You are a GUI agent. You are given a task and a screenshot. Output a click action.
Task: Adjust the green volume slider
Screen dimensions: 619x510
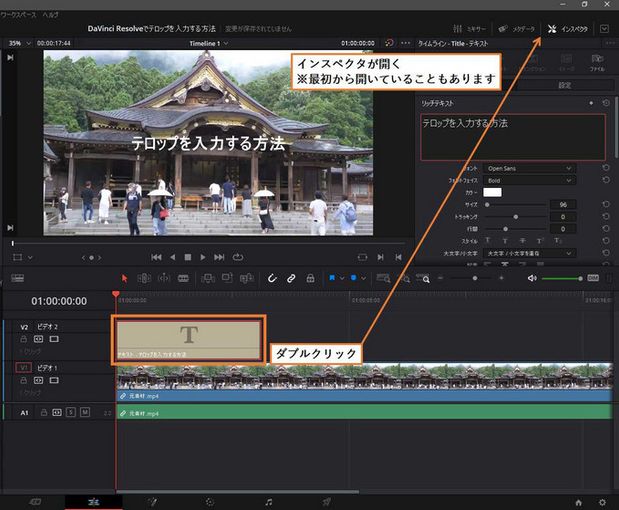point(562,279)
